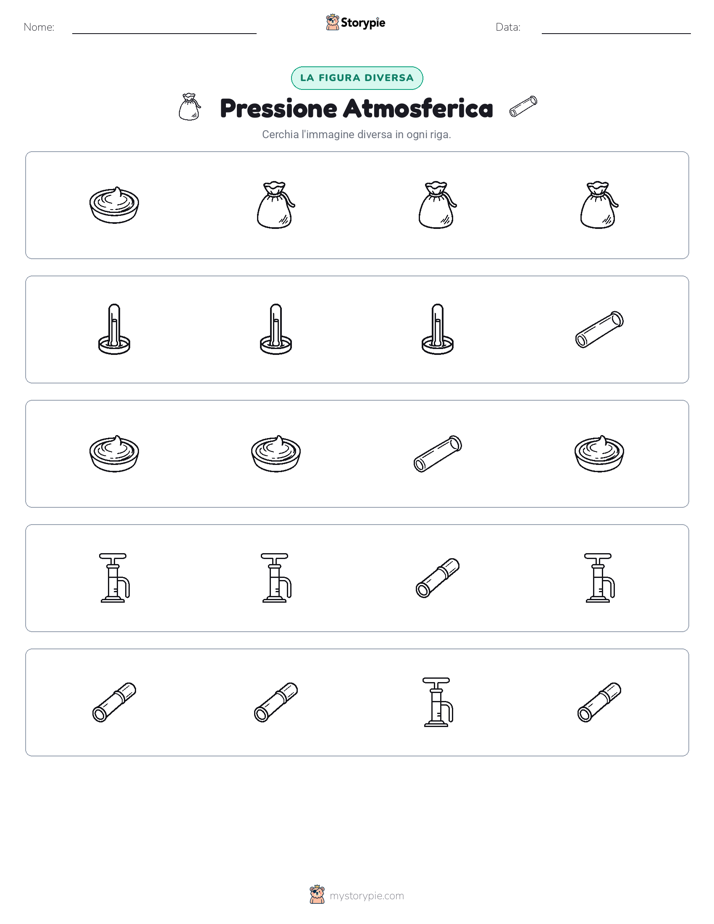The height and width of the screenshot is (924, 714).
Task: Select the tube among cream bowls
Action: (x=438, y=454)
